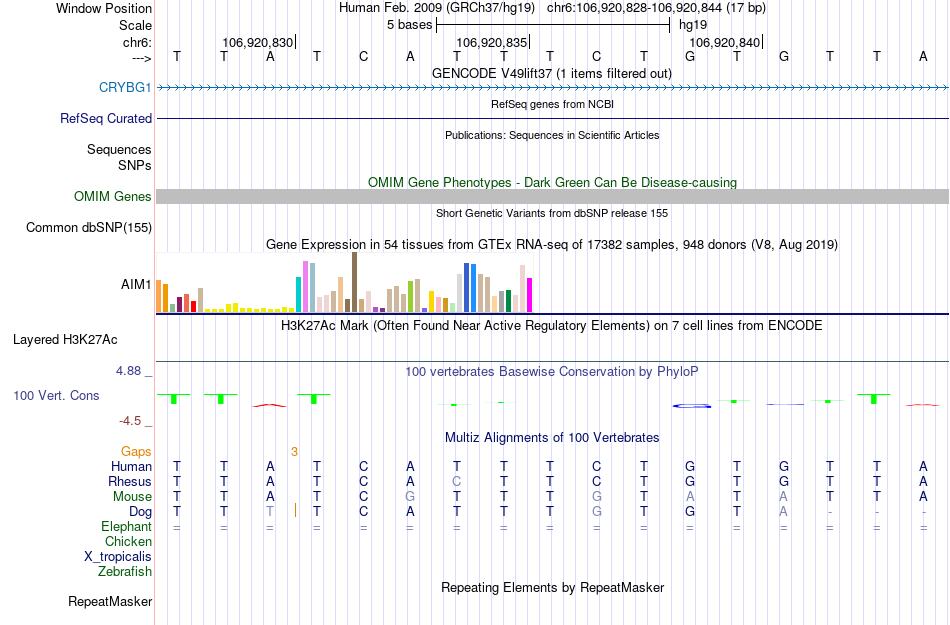
Task: Click the Scale label
Action: tap(135, 25)
